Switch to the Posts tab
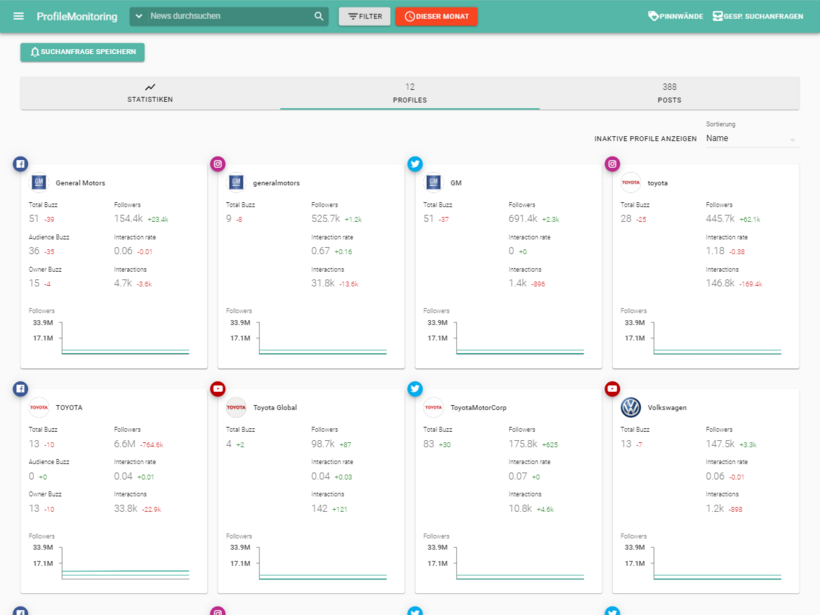Viewport: 820px width, 615px height. [x=669, y=93]
